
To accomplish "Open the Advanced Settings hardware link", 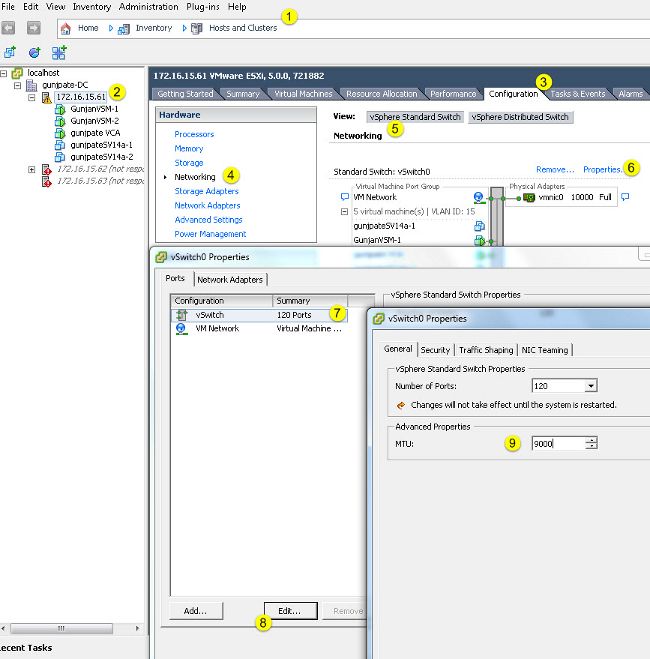I will 208,220.
